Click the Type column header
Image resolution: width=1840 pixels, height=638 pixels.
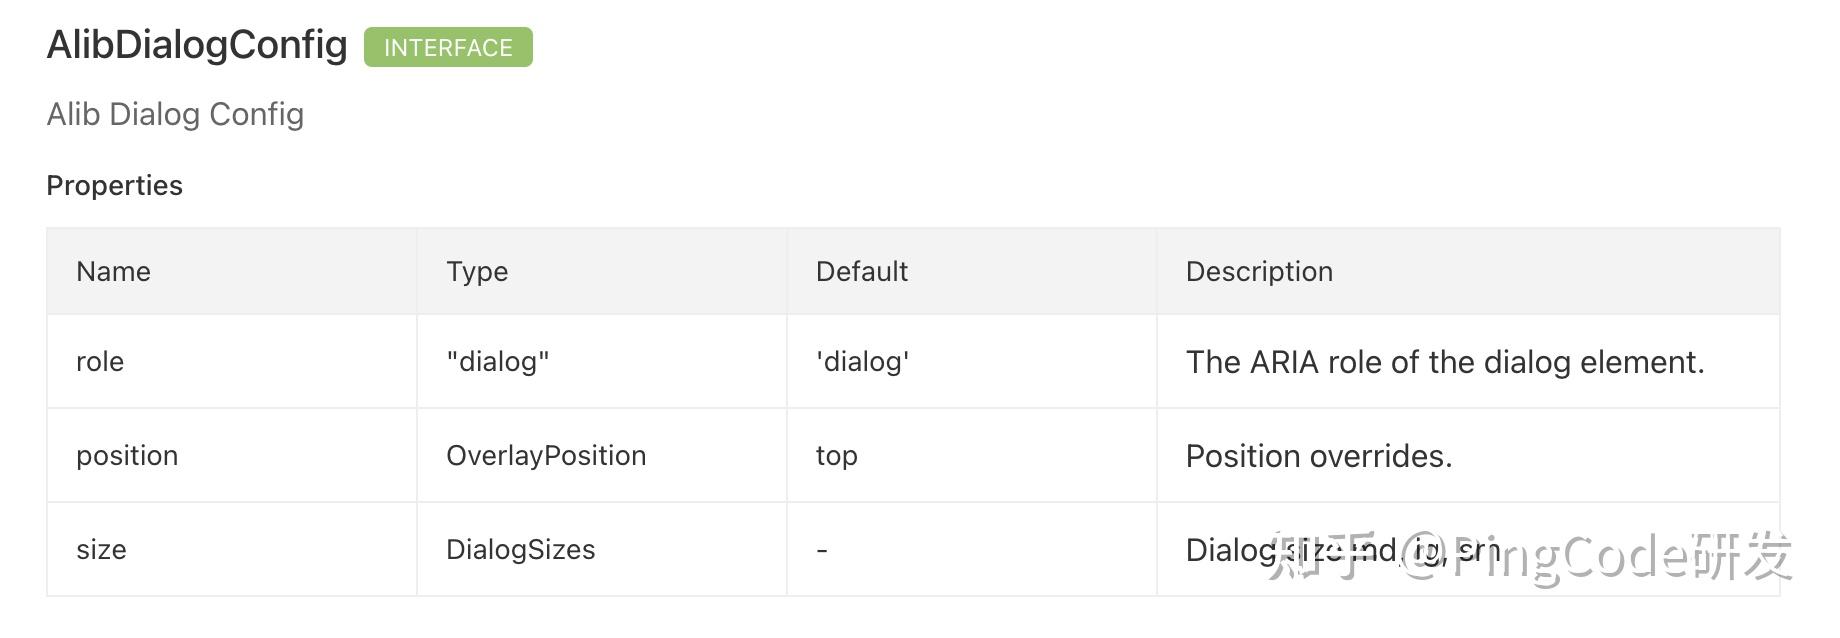coord(477,272)
